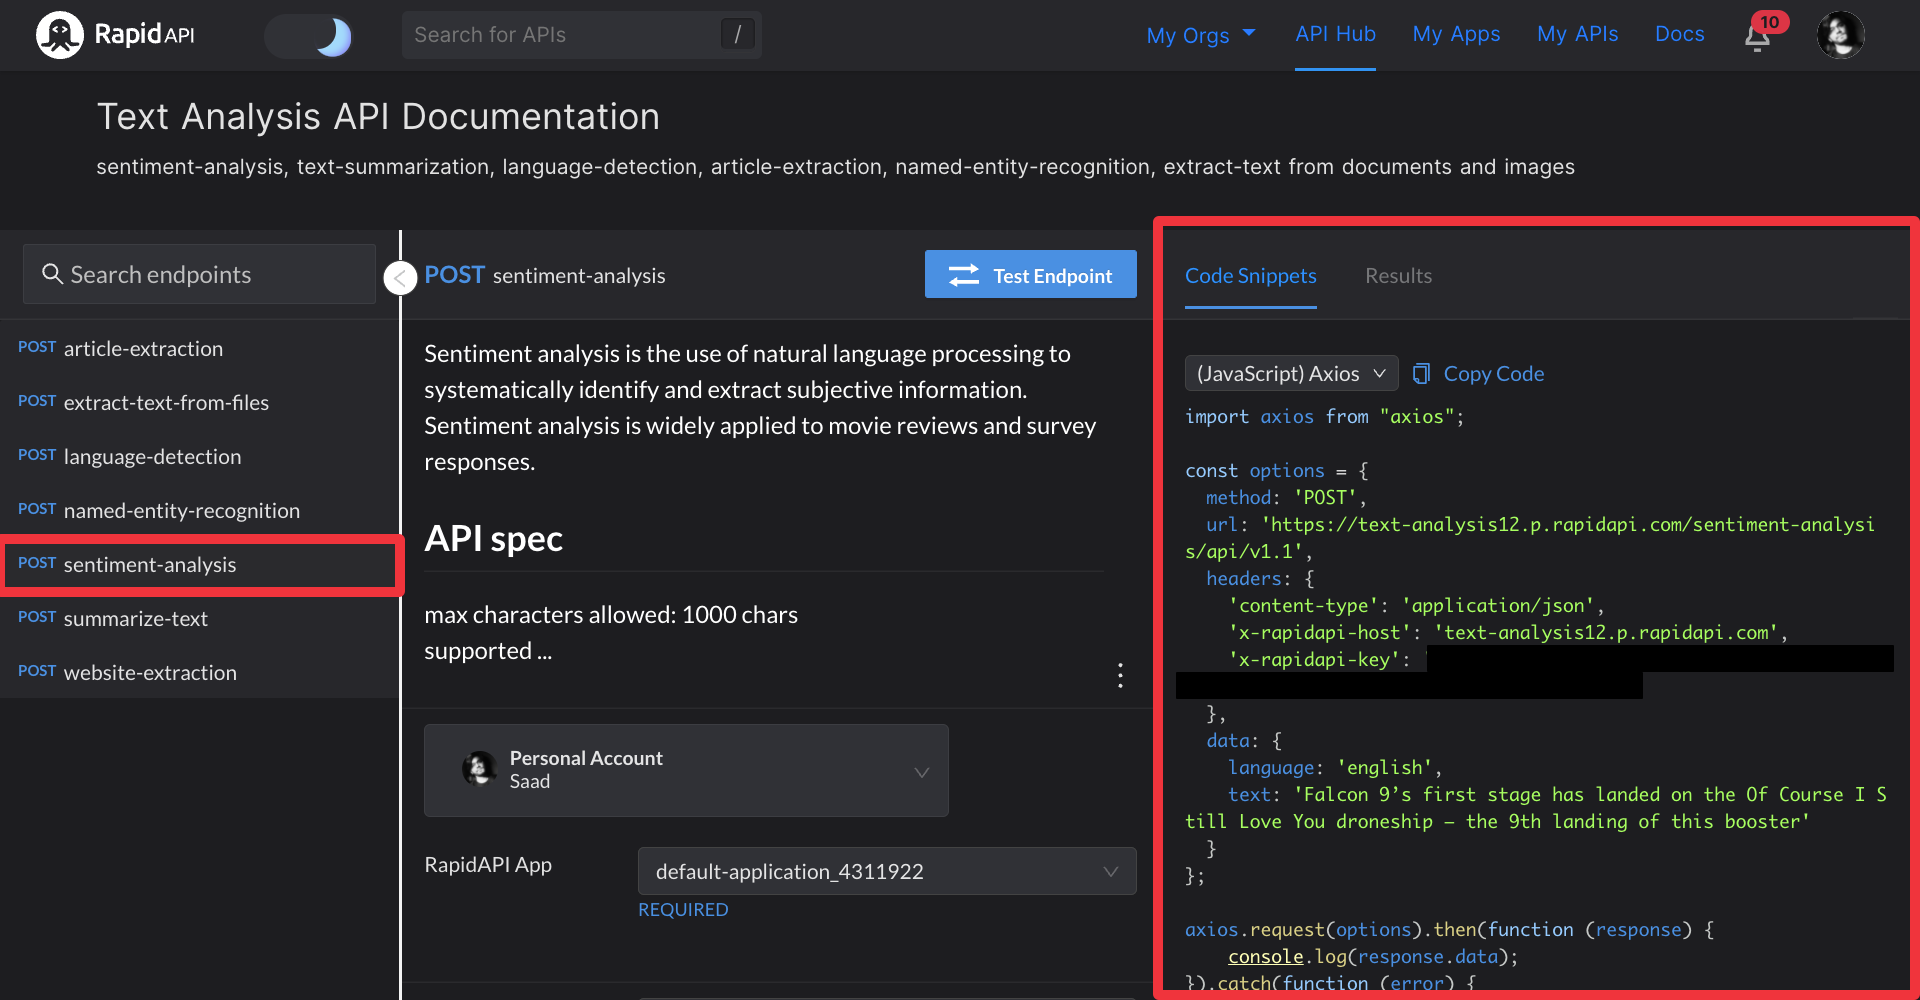Open the (JavaScript) Axios language dropdown

pyautogui.click(x=1291, y=373)
